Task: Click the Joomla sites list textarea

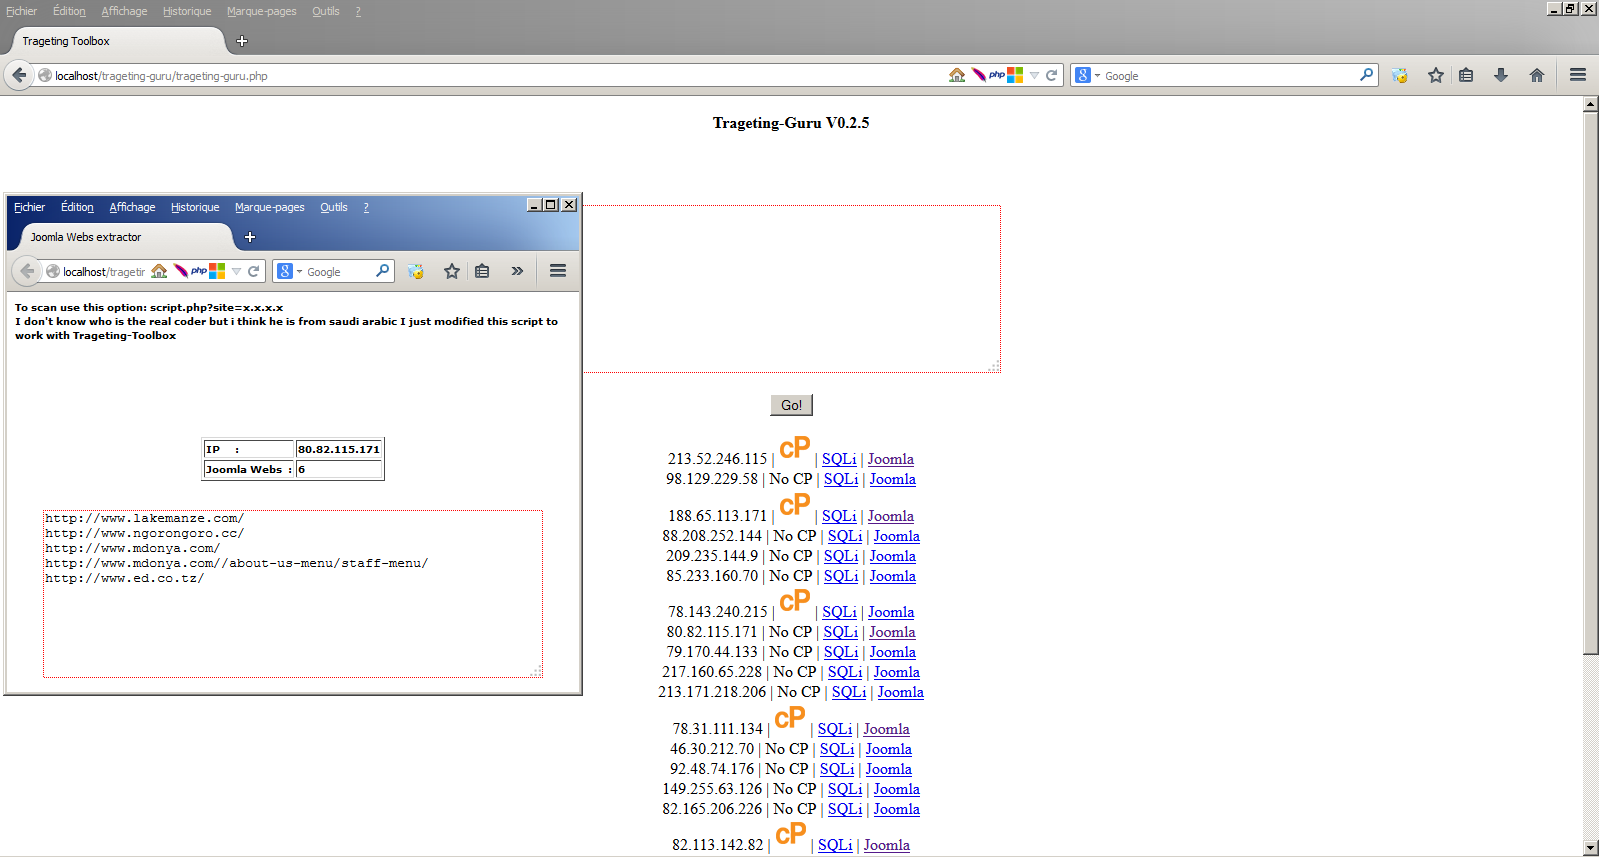Action: [293, 594]
